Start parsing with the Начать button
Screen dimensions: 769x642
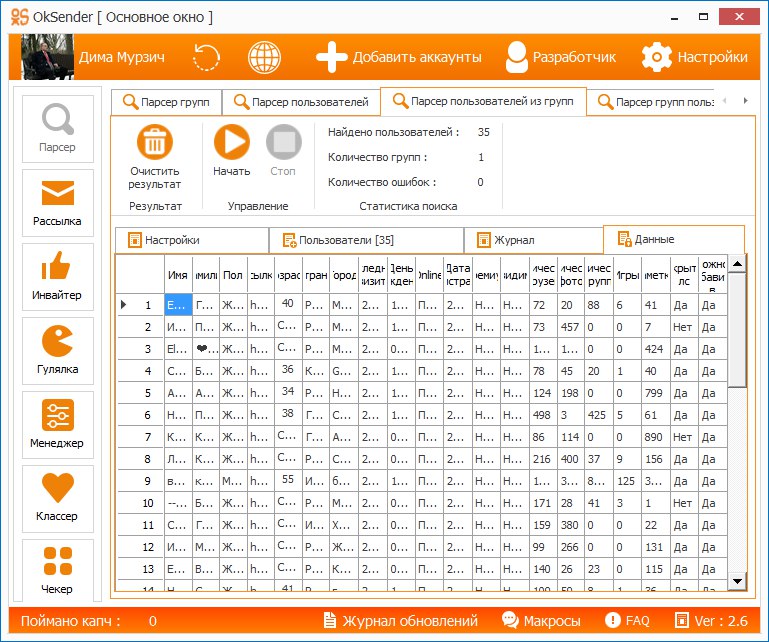231,151
